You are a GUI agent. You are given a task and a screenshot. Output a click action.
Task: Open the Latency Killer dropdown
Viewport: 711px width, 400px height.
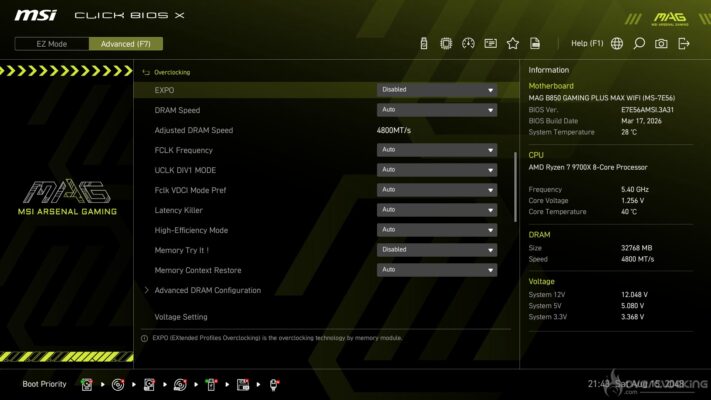437,210
